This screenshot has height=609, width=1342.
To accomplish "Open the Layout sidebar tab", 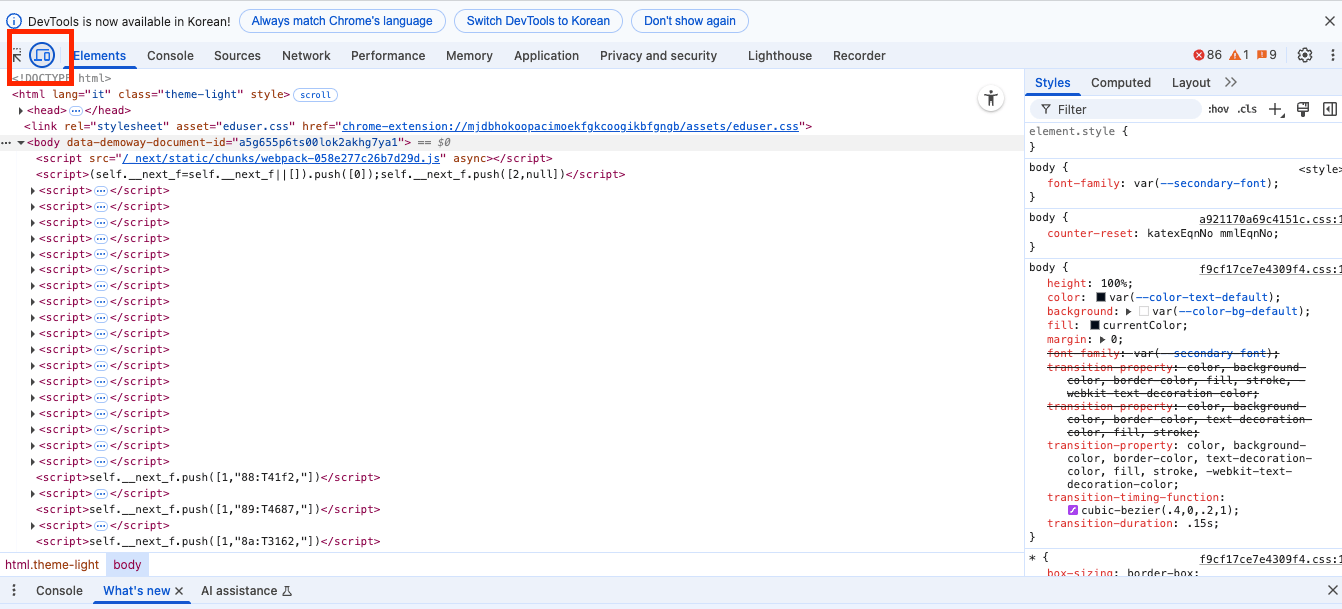I will tap(1191, 83).
